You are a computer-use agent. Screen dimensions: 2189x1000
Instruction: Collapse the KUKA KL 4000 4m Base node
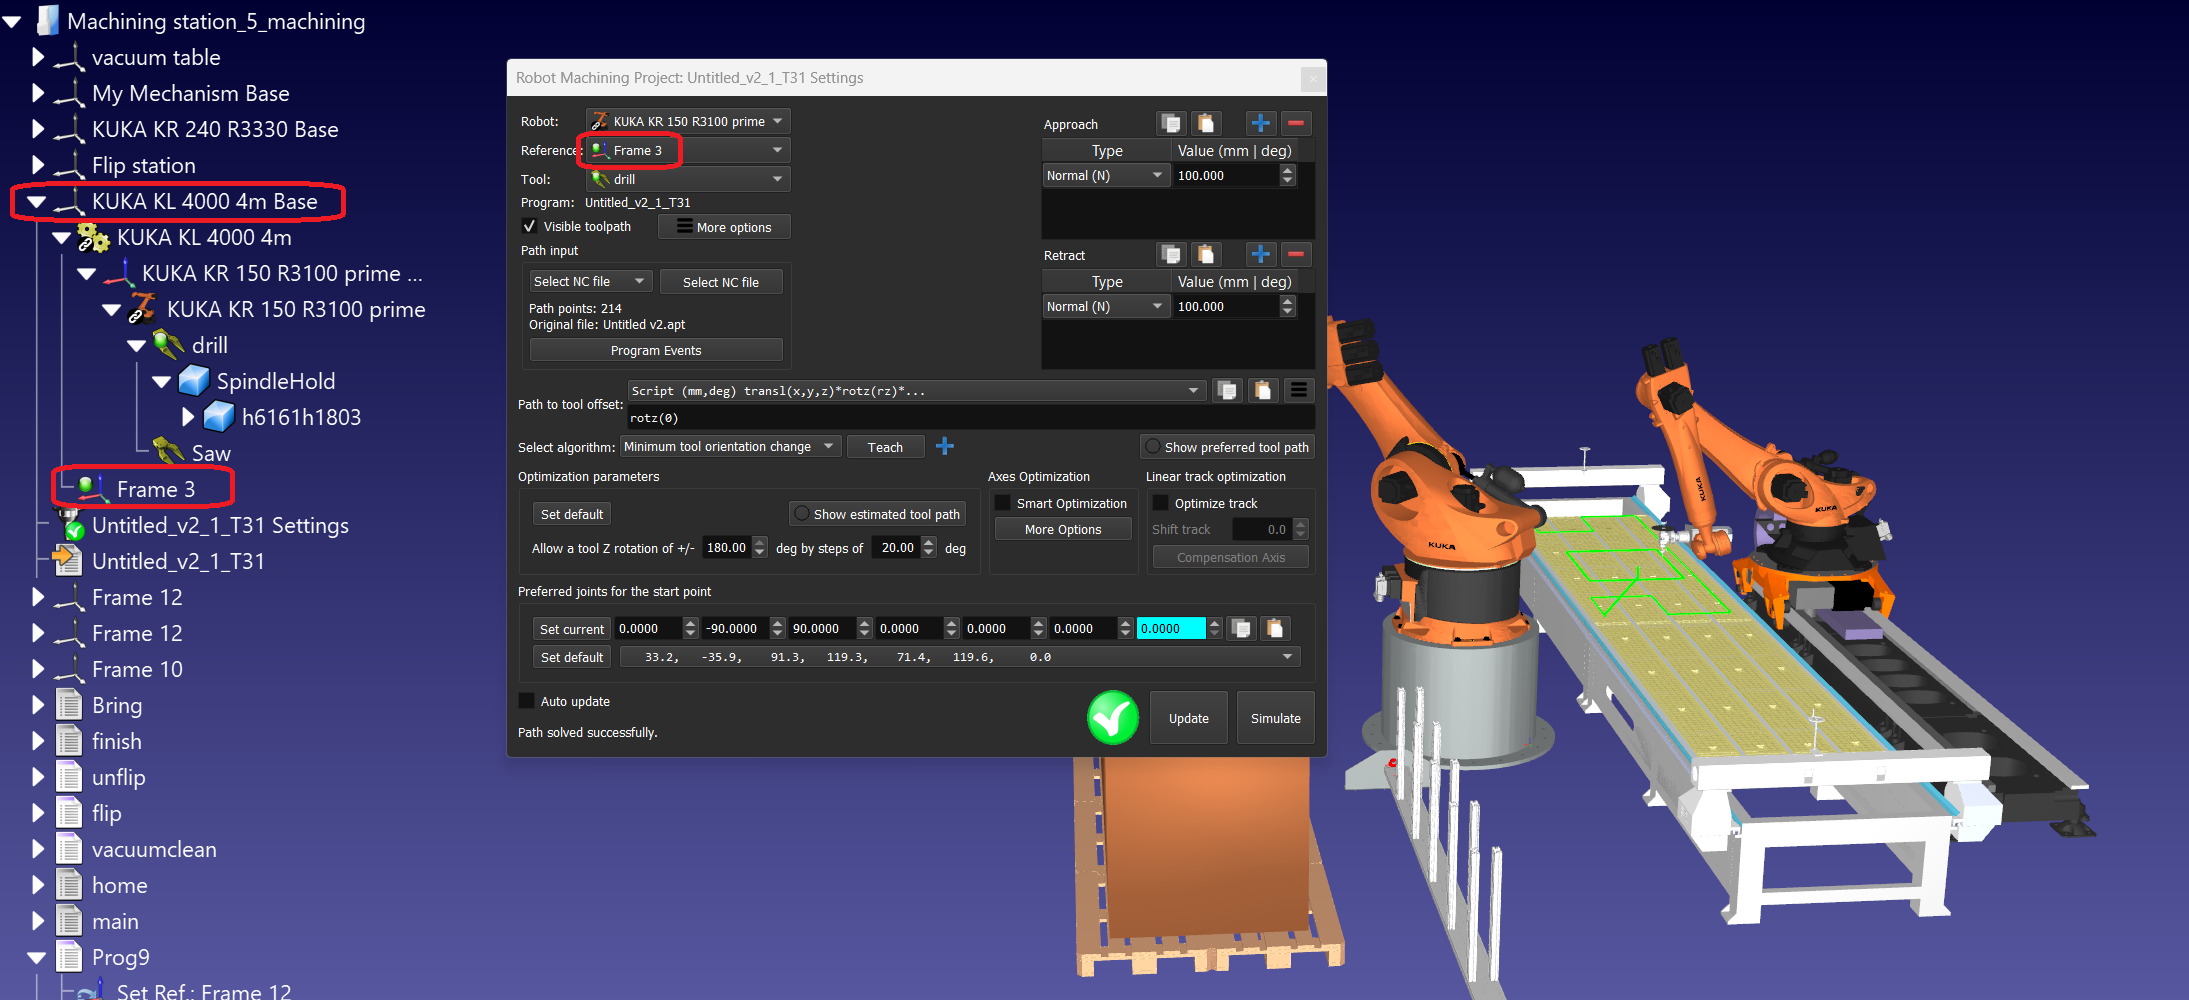[x=37, y=202]
